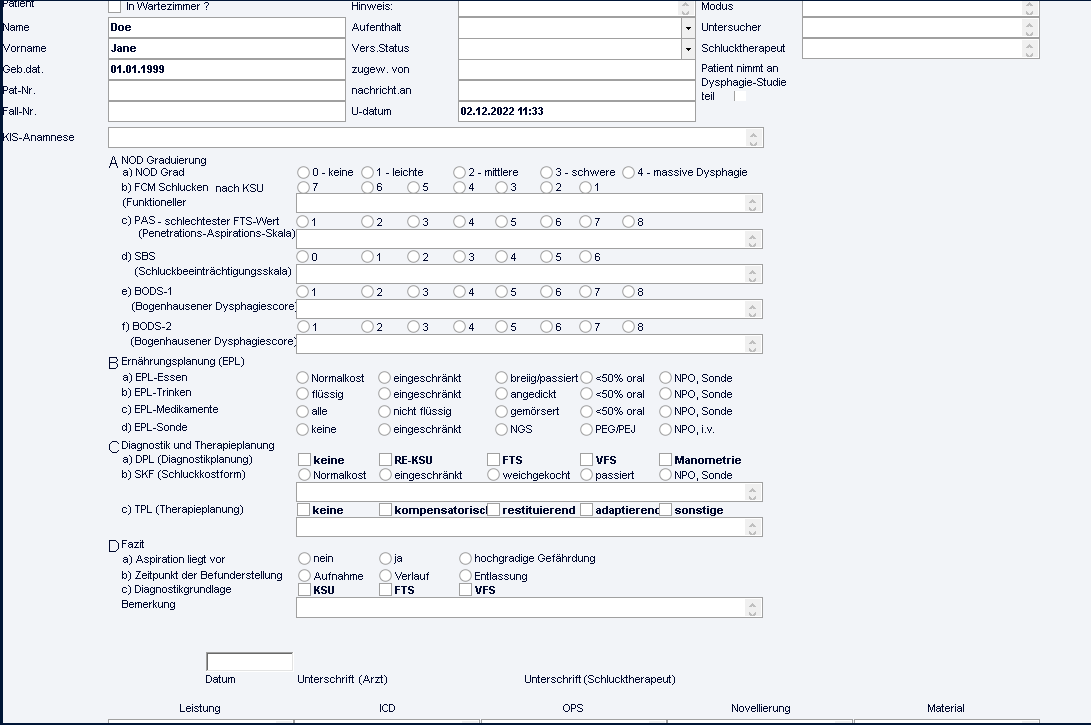1091x725 pixels.
Task: Choose BODS-2 score 2
Action: coord(367,326)
